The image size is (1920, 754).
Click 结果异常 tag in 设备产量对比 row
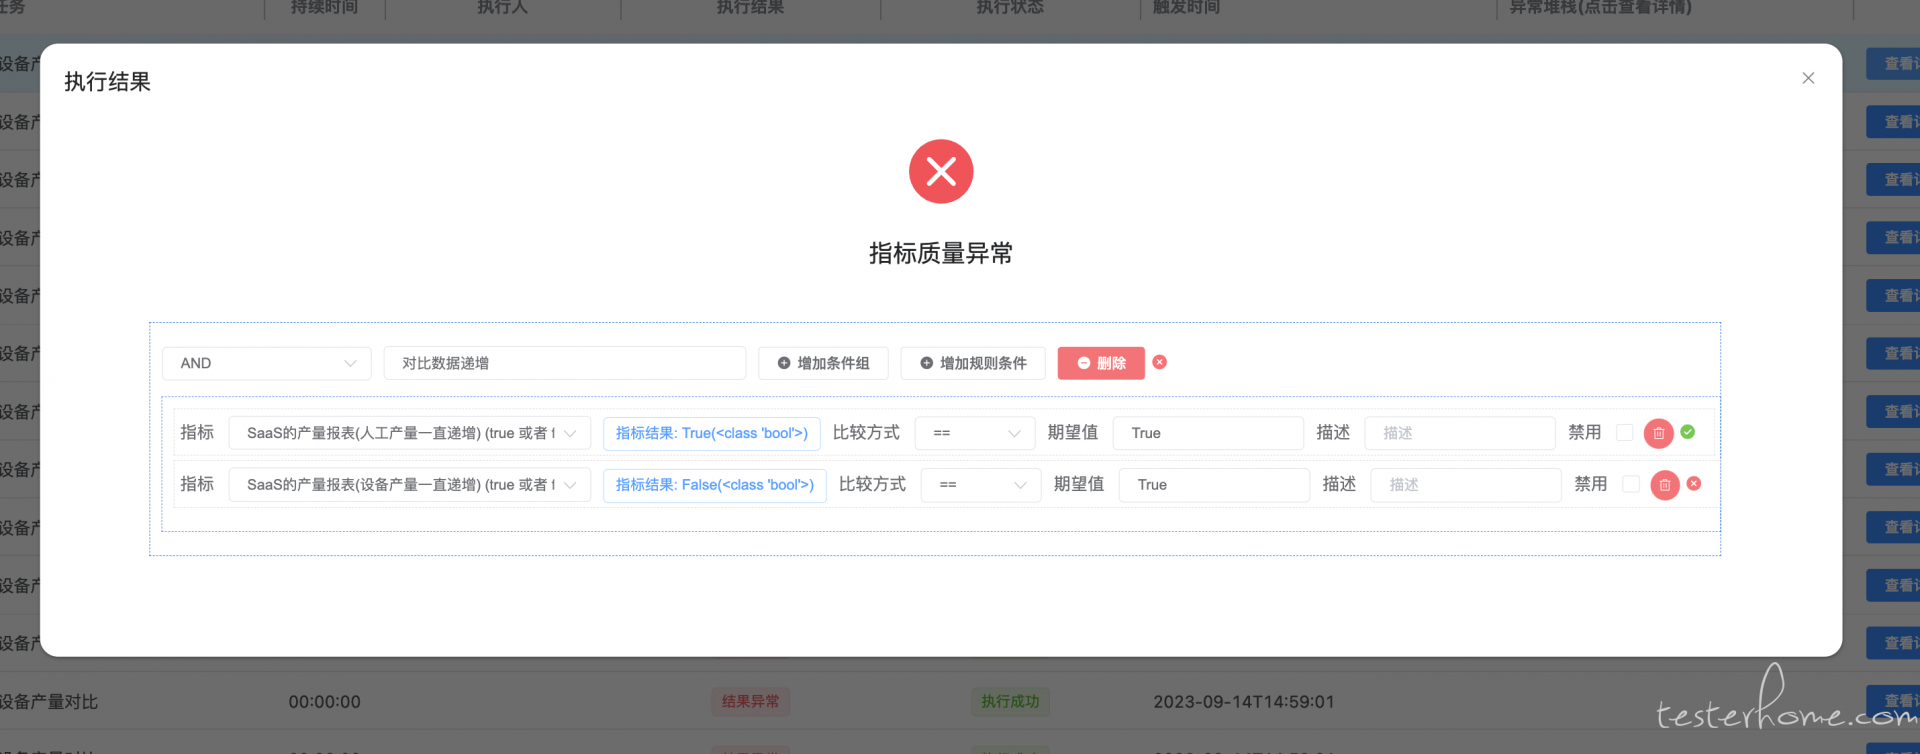tap(751, 702)
